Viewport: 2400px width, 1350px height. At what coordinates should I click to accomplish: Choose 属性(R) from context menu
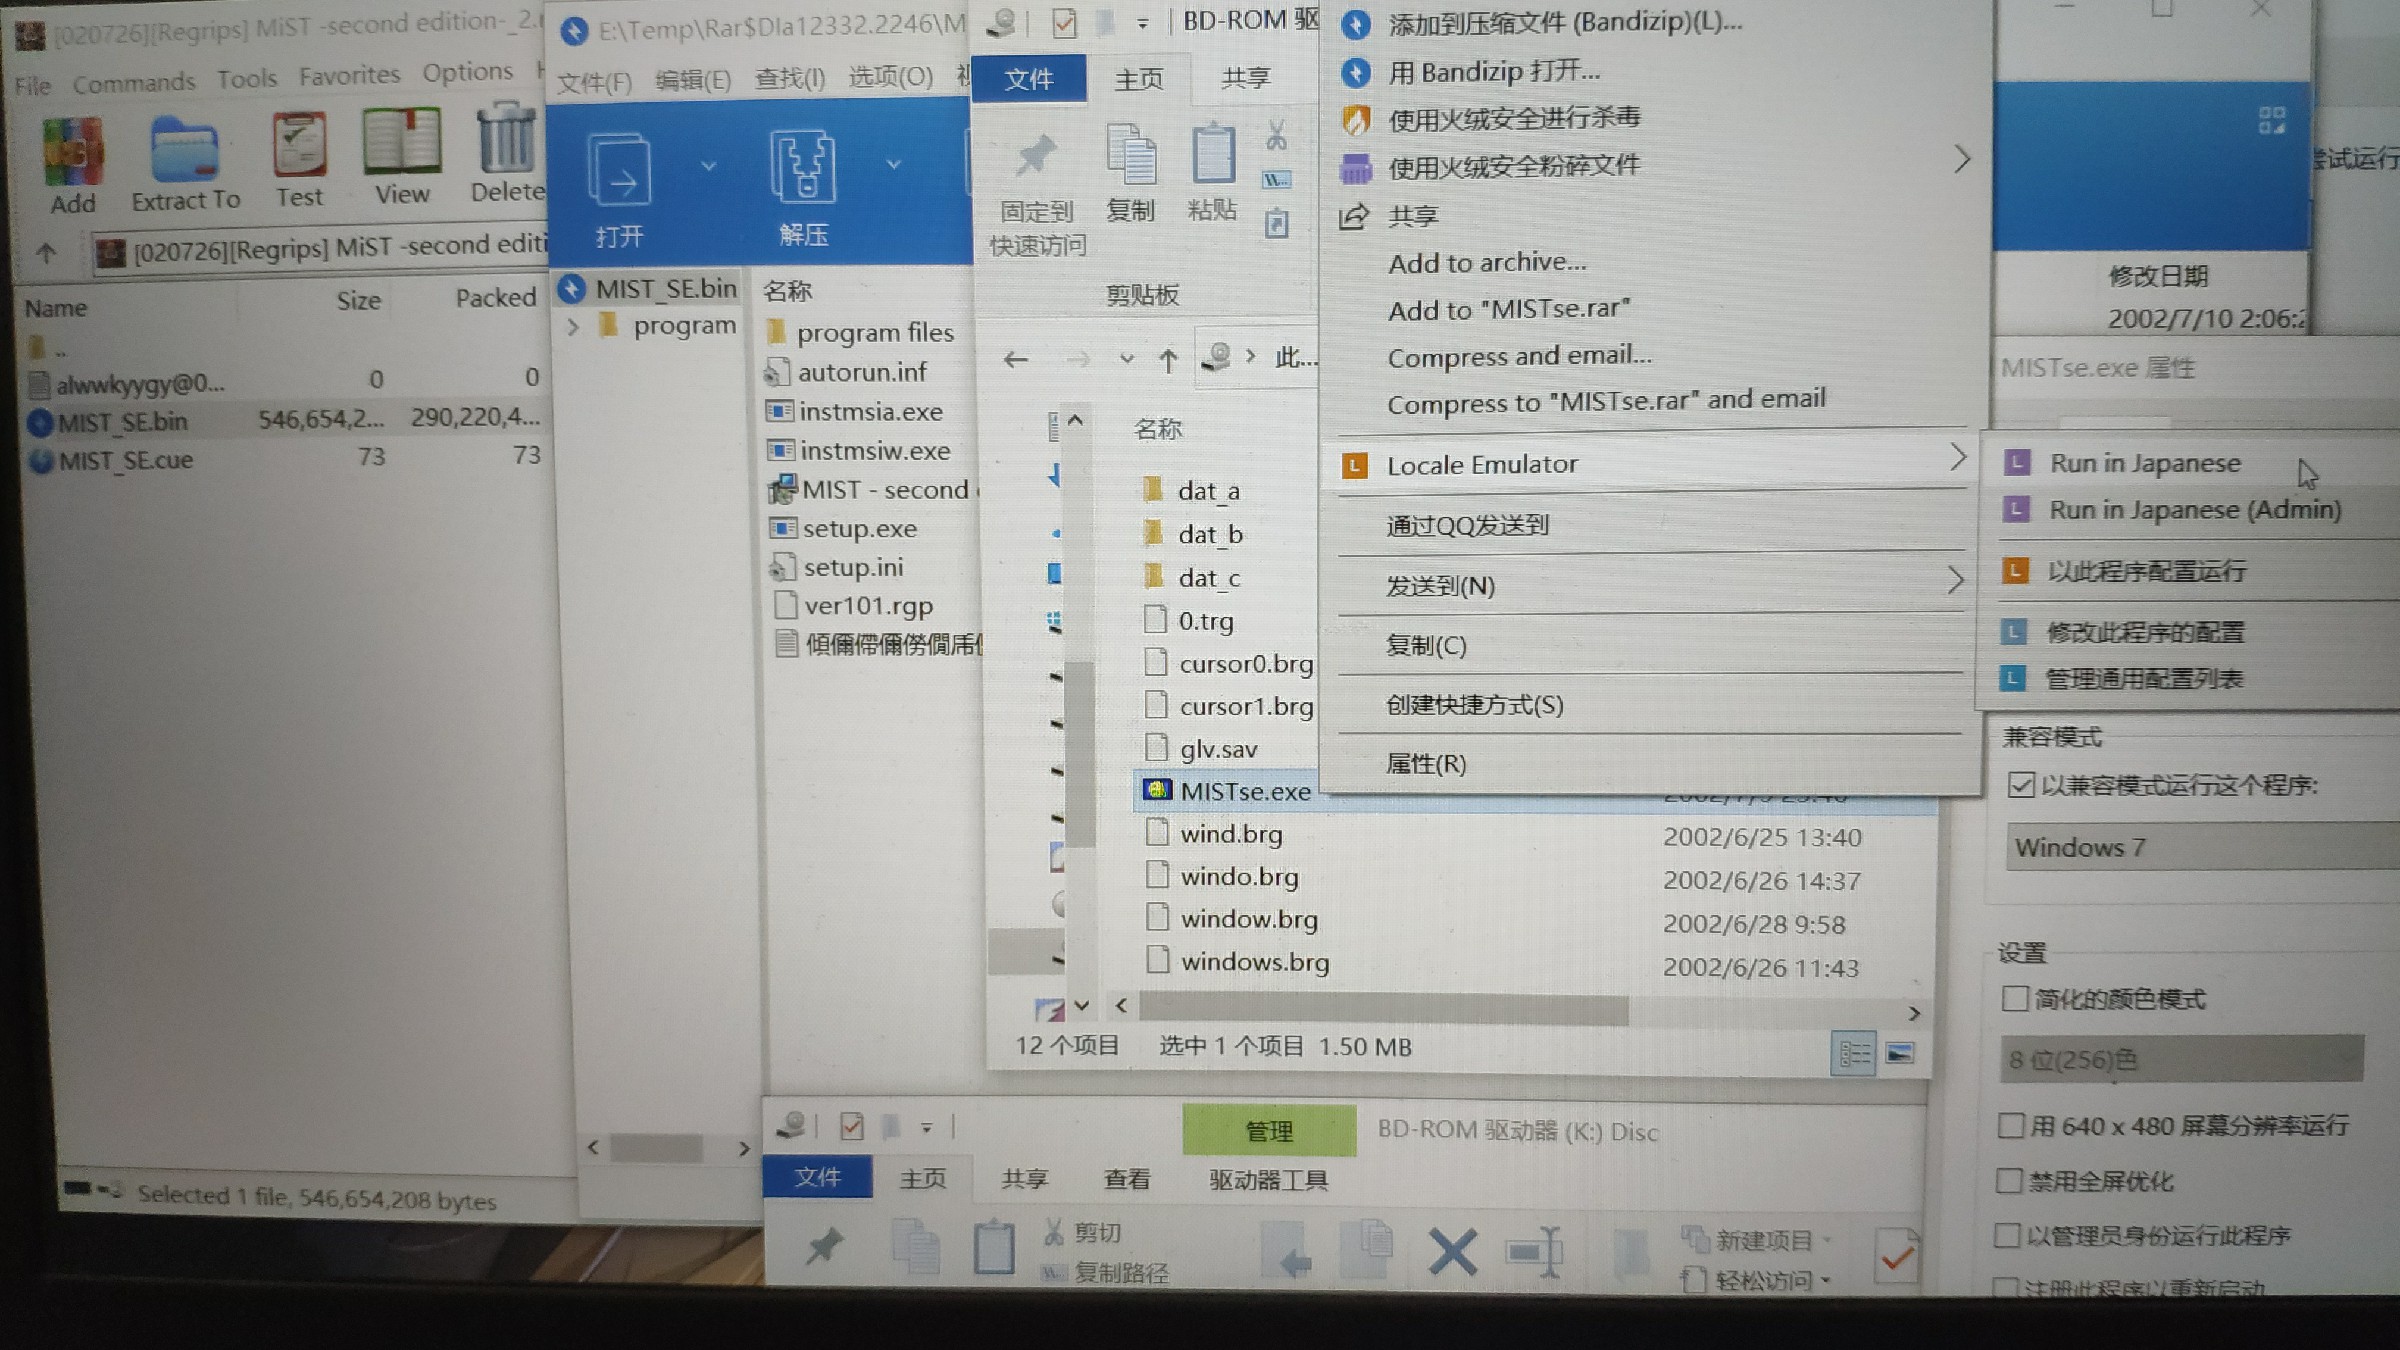pos(1425,764)
